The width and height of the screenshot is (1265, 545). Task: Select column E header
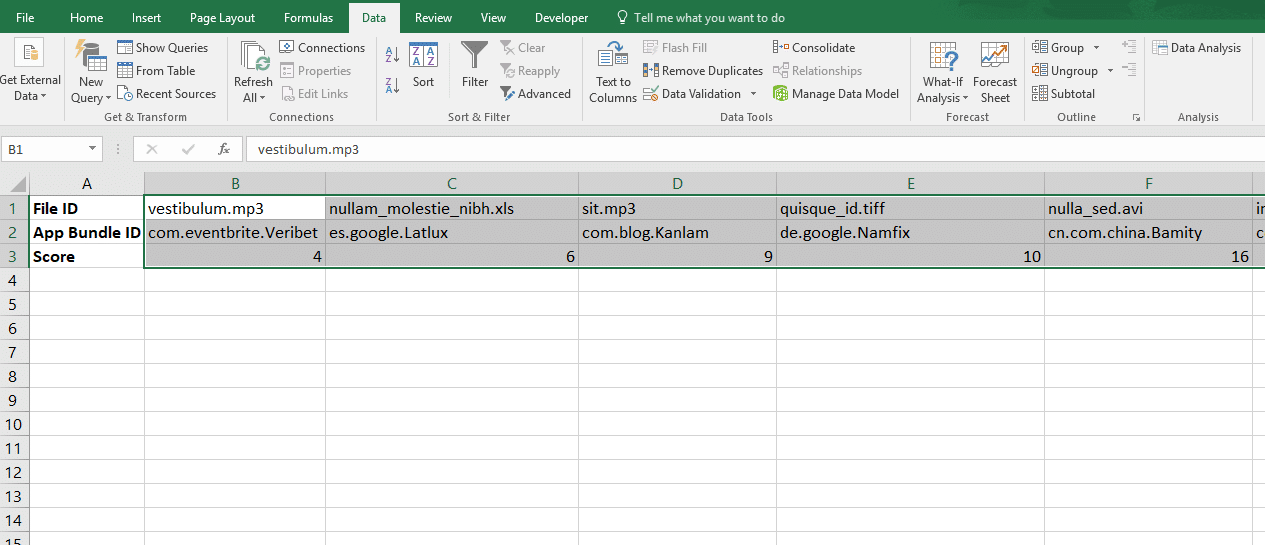(911, 184)
